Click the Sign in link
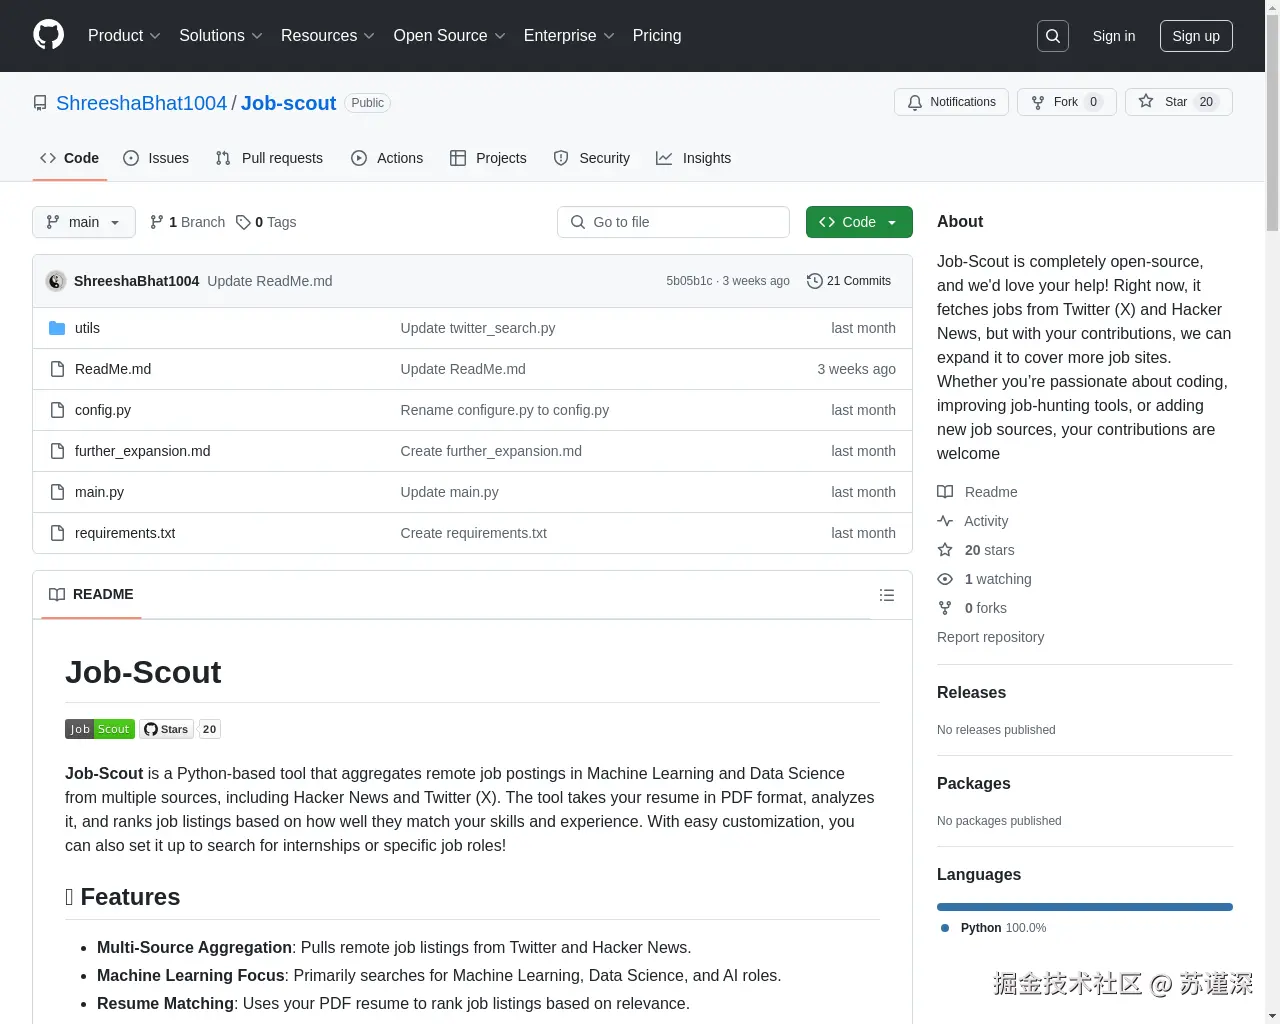 coord(1114,36)
